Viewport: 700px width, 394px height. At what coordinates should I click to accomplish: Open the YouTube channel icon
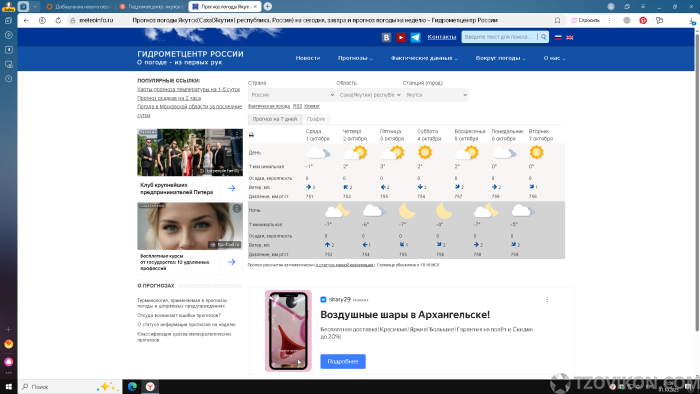(x=401, y=37)
